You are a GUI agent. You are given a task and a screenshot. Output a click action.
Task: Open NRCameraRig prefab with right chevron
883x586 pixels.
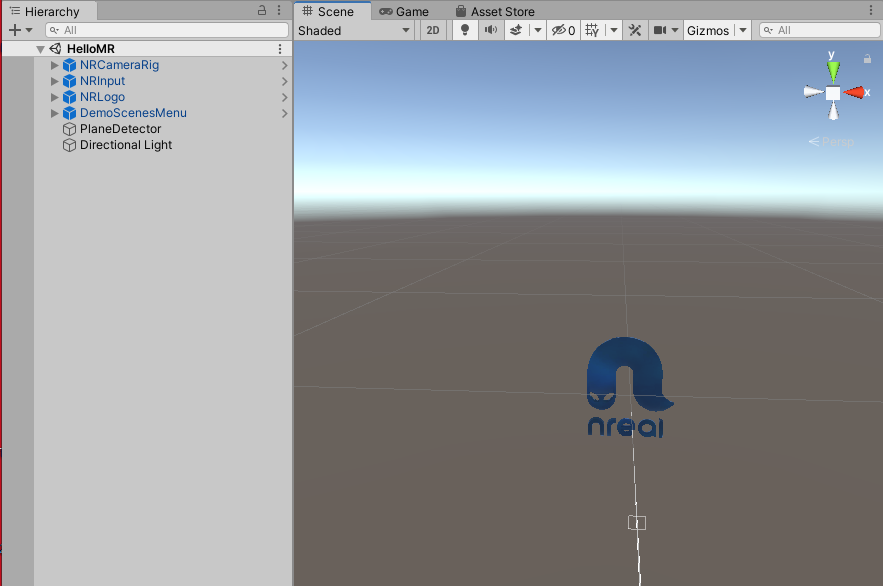pos(284,65)
